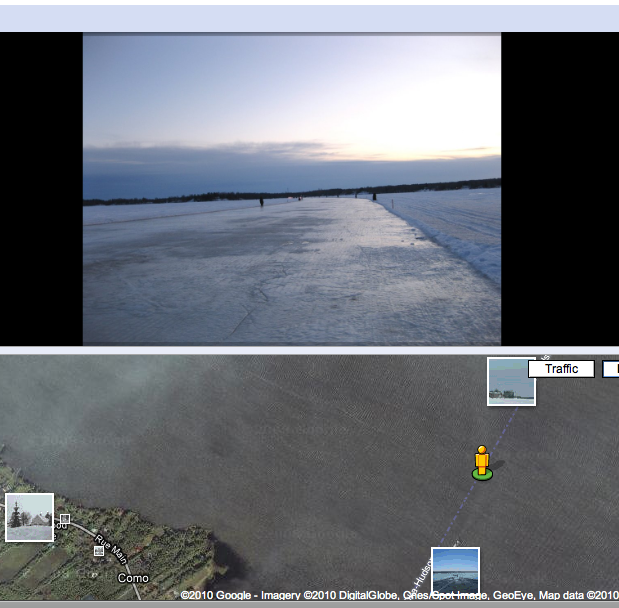Click the small photo marker on Rue Main
The height and width of the screenshot is (608, 619).
pyautogui.click(x=99, y=551)
